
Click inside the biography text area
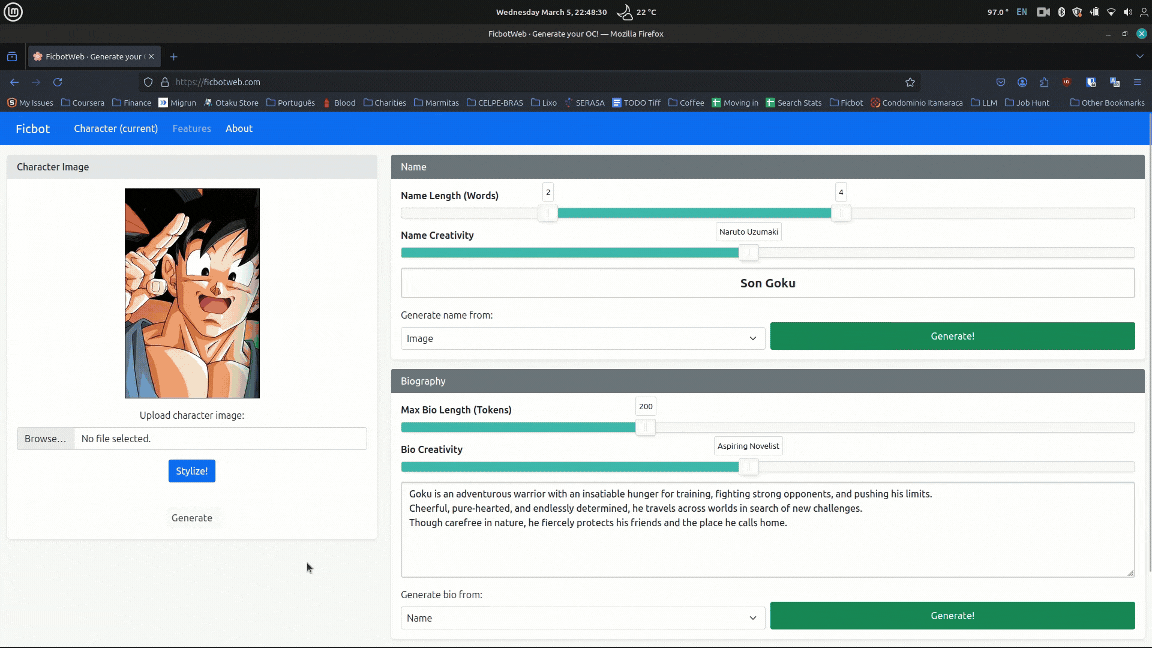tap(768, 530)
